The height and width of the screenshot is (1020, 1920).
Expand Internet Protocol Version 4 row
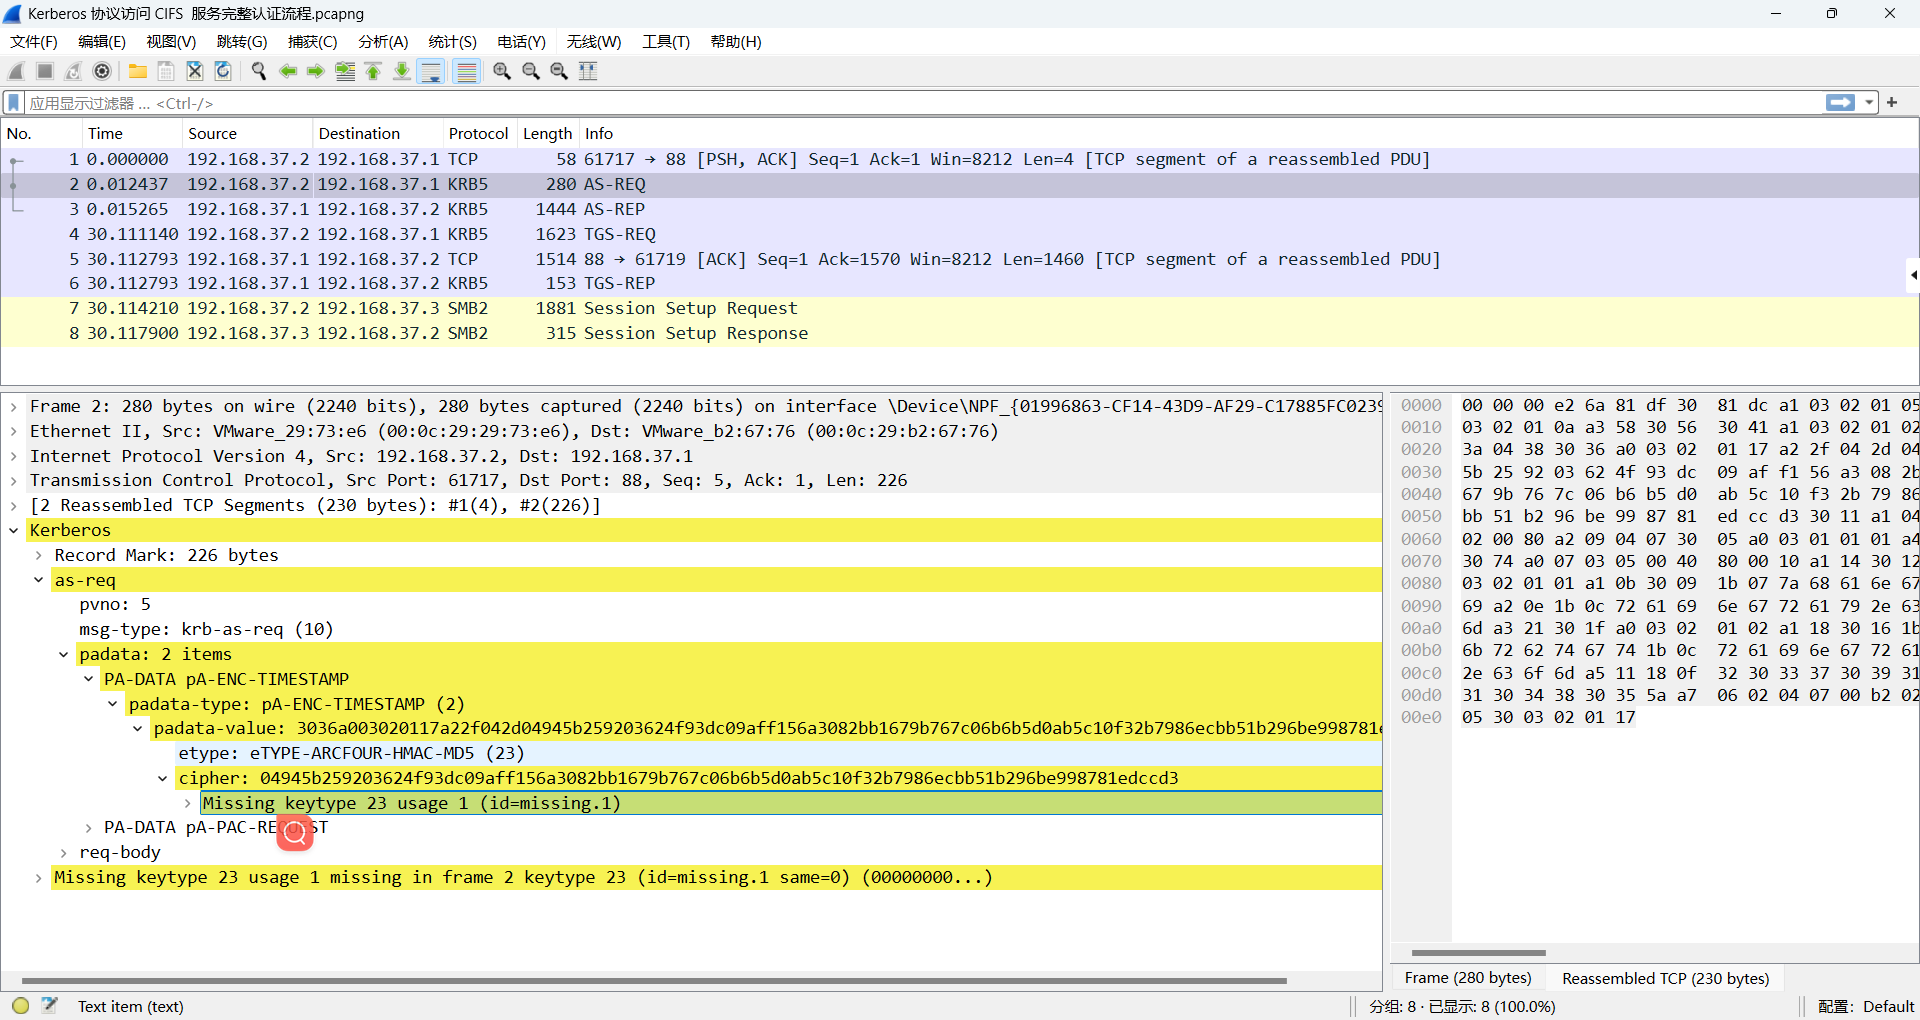click(13, 456)
